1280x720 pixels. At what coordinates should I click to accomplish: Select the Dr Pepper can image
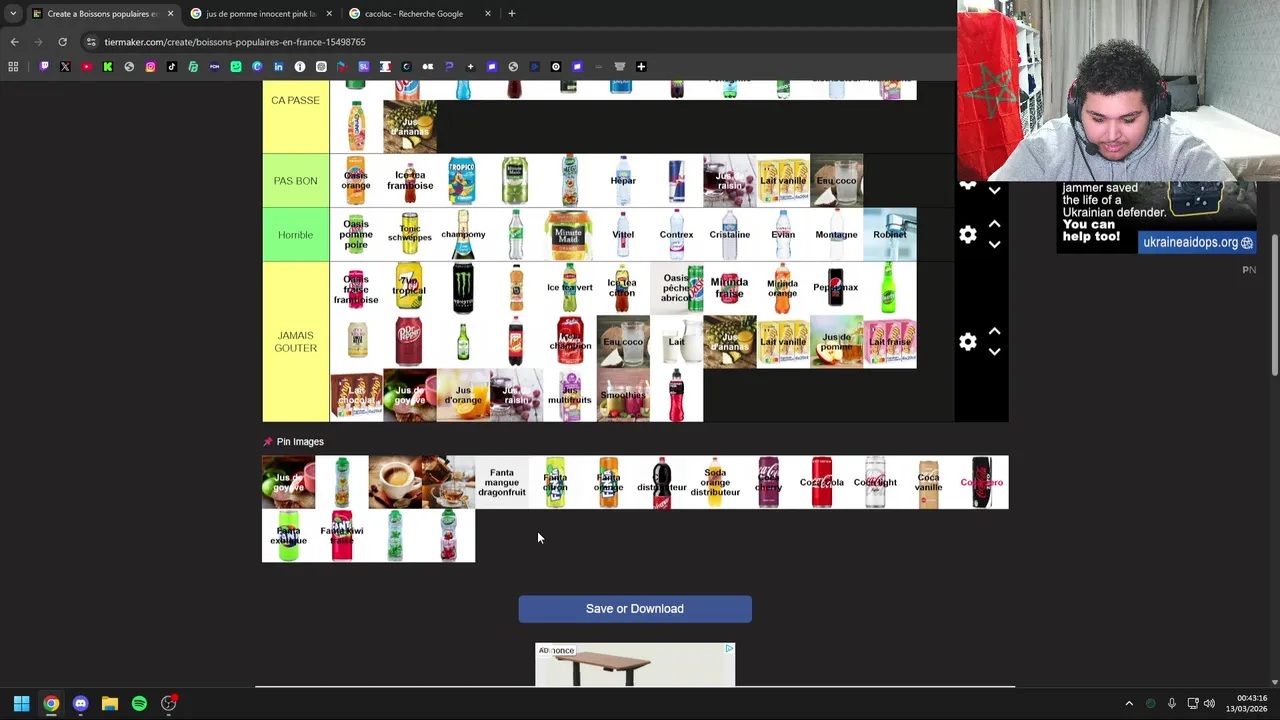click(409, 342)
